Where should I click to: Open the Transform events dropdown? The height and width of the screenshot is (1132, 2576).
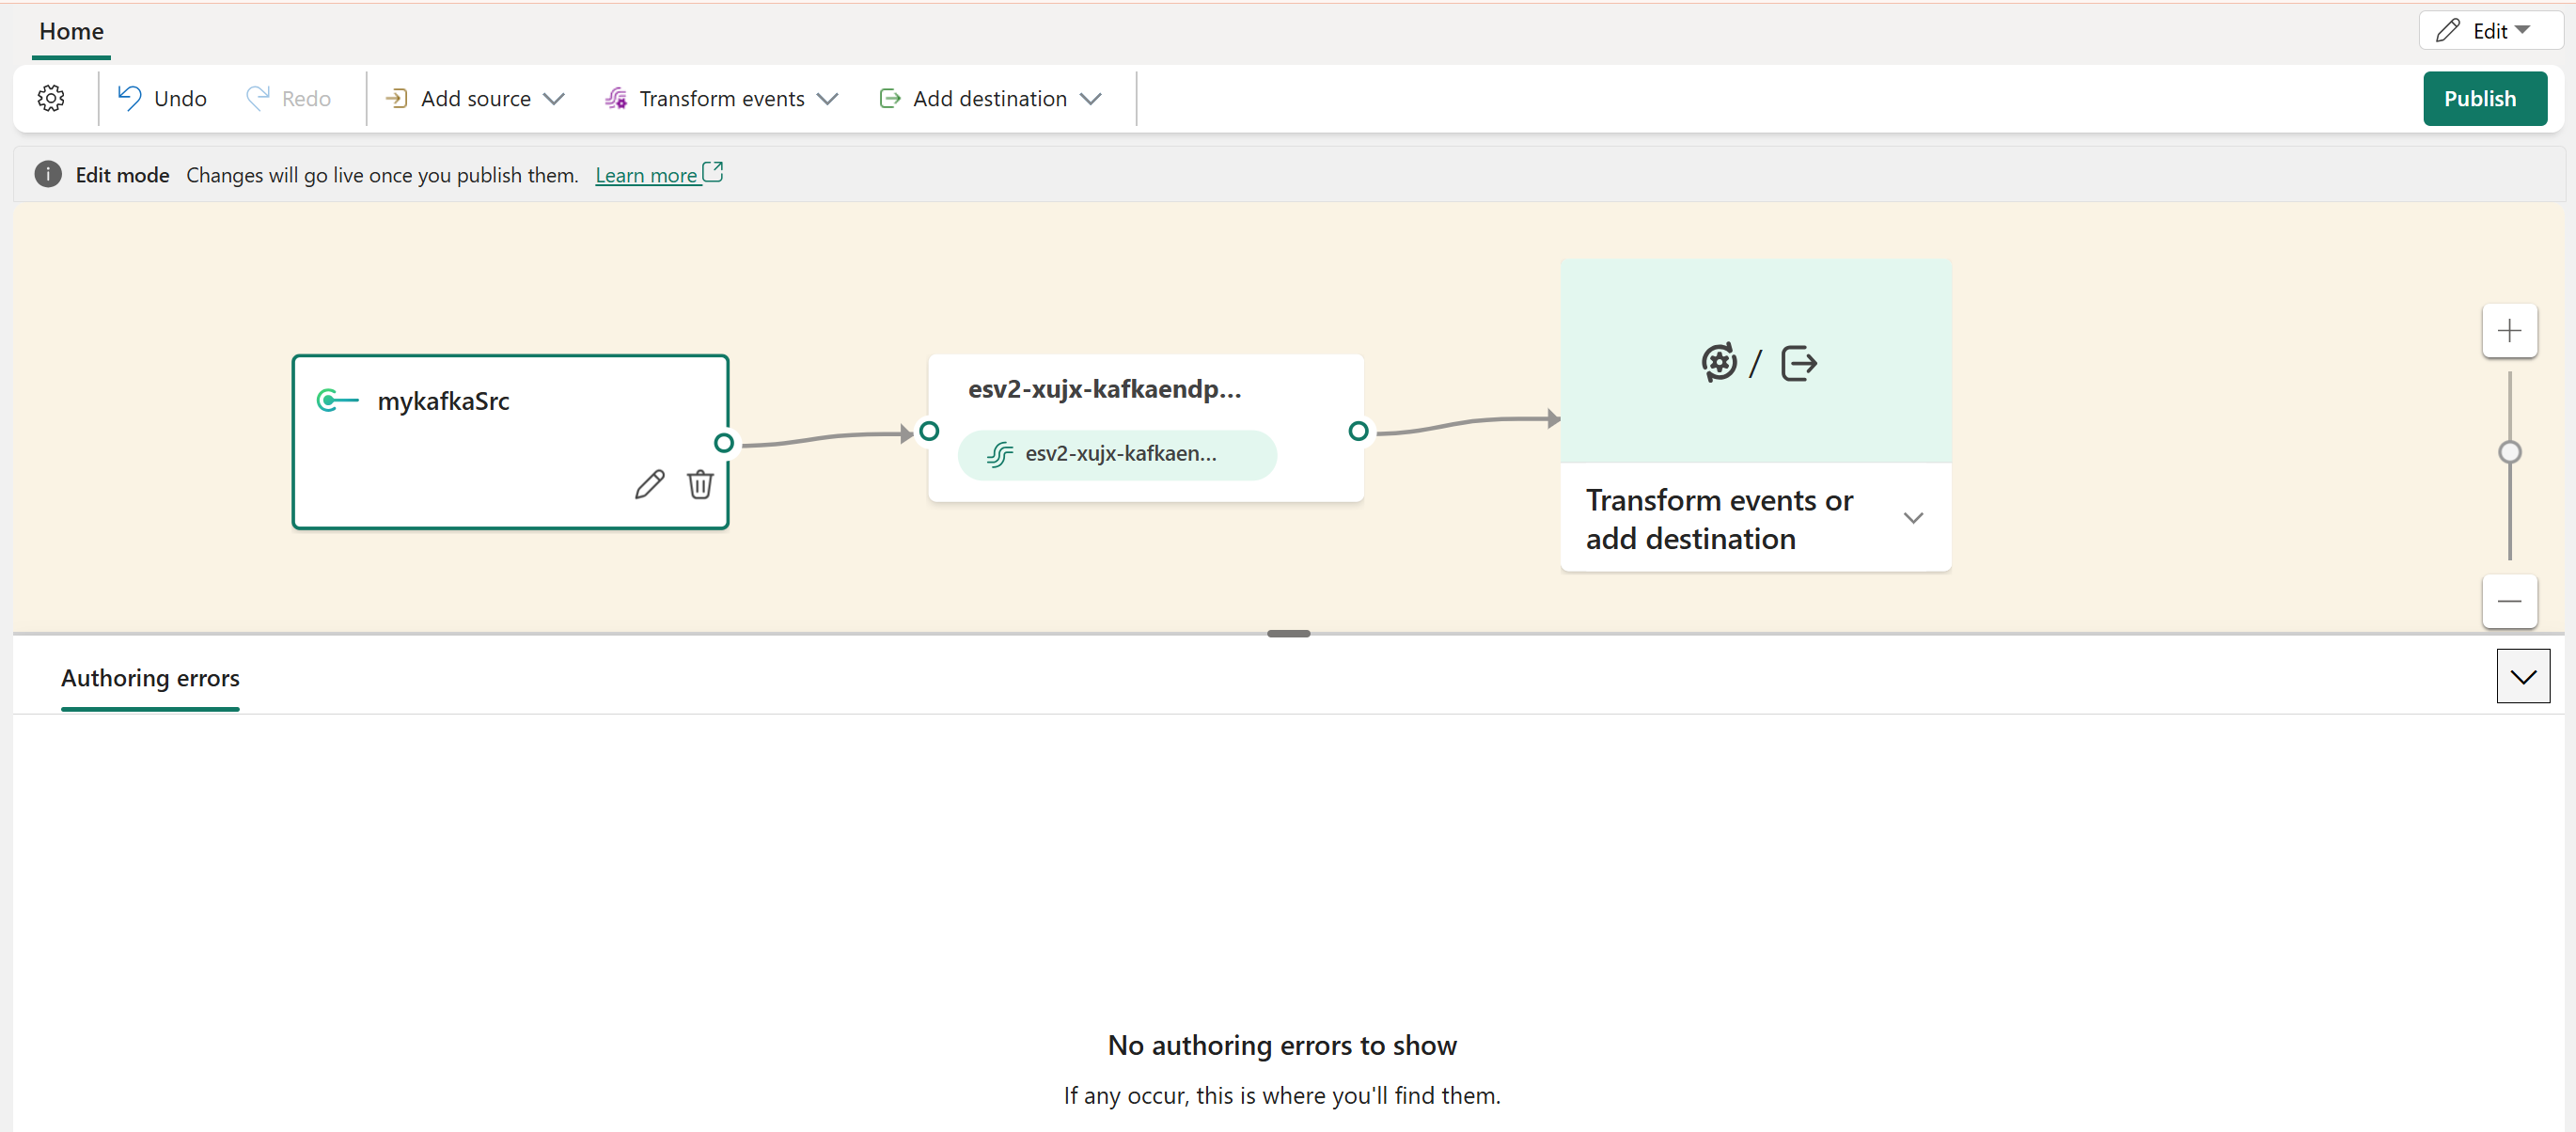coord(721,98)
